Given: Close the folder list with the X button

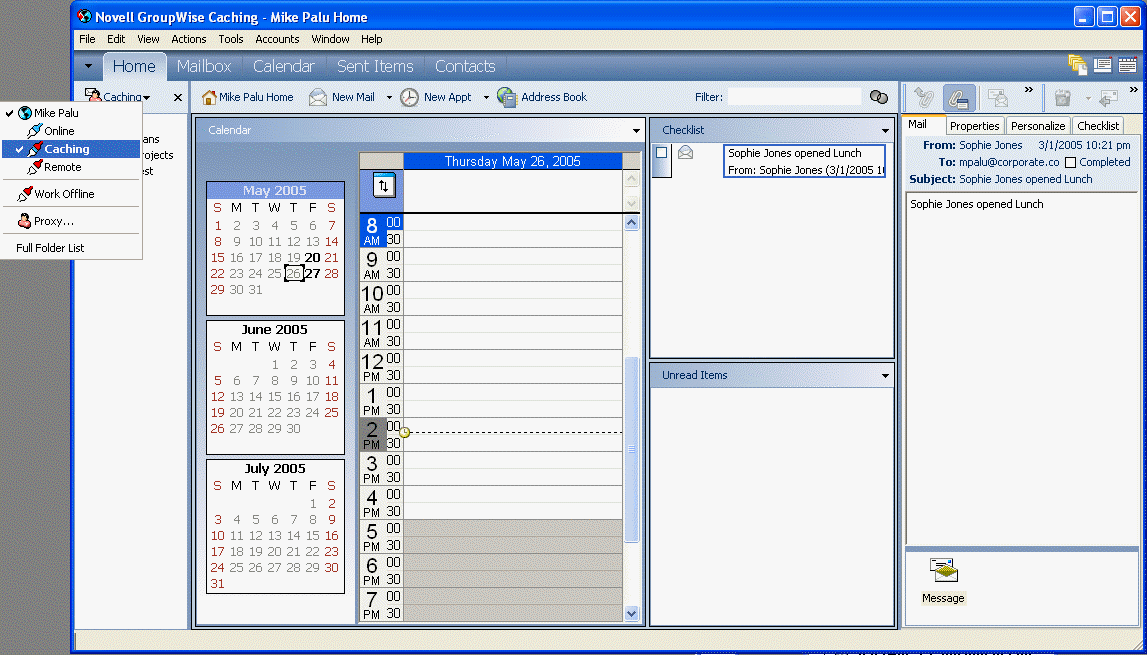Looking at the screenshot, I should [178, 97].
